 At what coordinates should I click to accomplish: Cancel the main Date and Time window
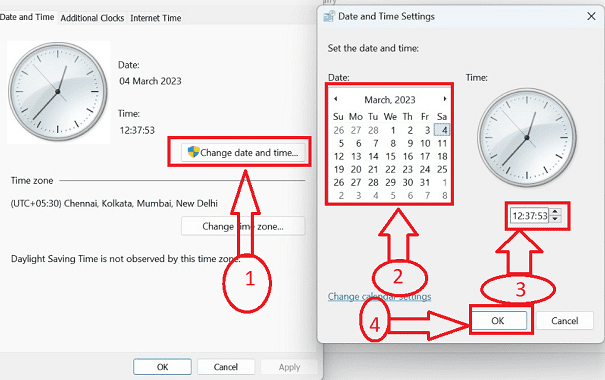click(x=226, y=367)
